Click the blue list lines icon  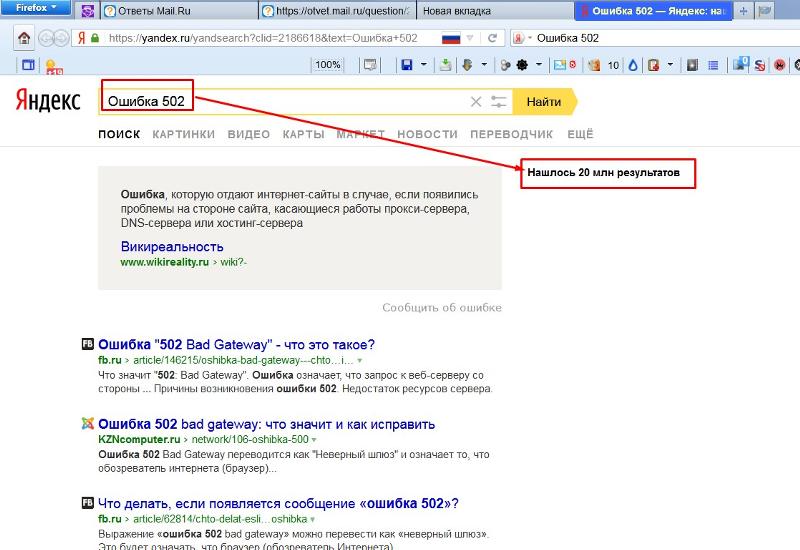(x=713, y=65)
